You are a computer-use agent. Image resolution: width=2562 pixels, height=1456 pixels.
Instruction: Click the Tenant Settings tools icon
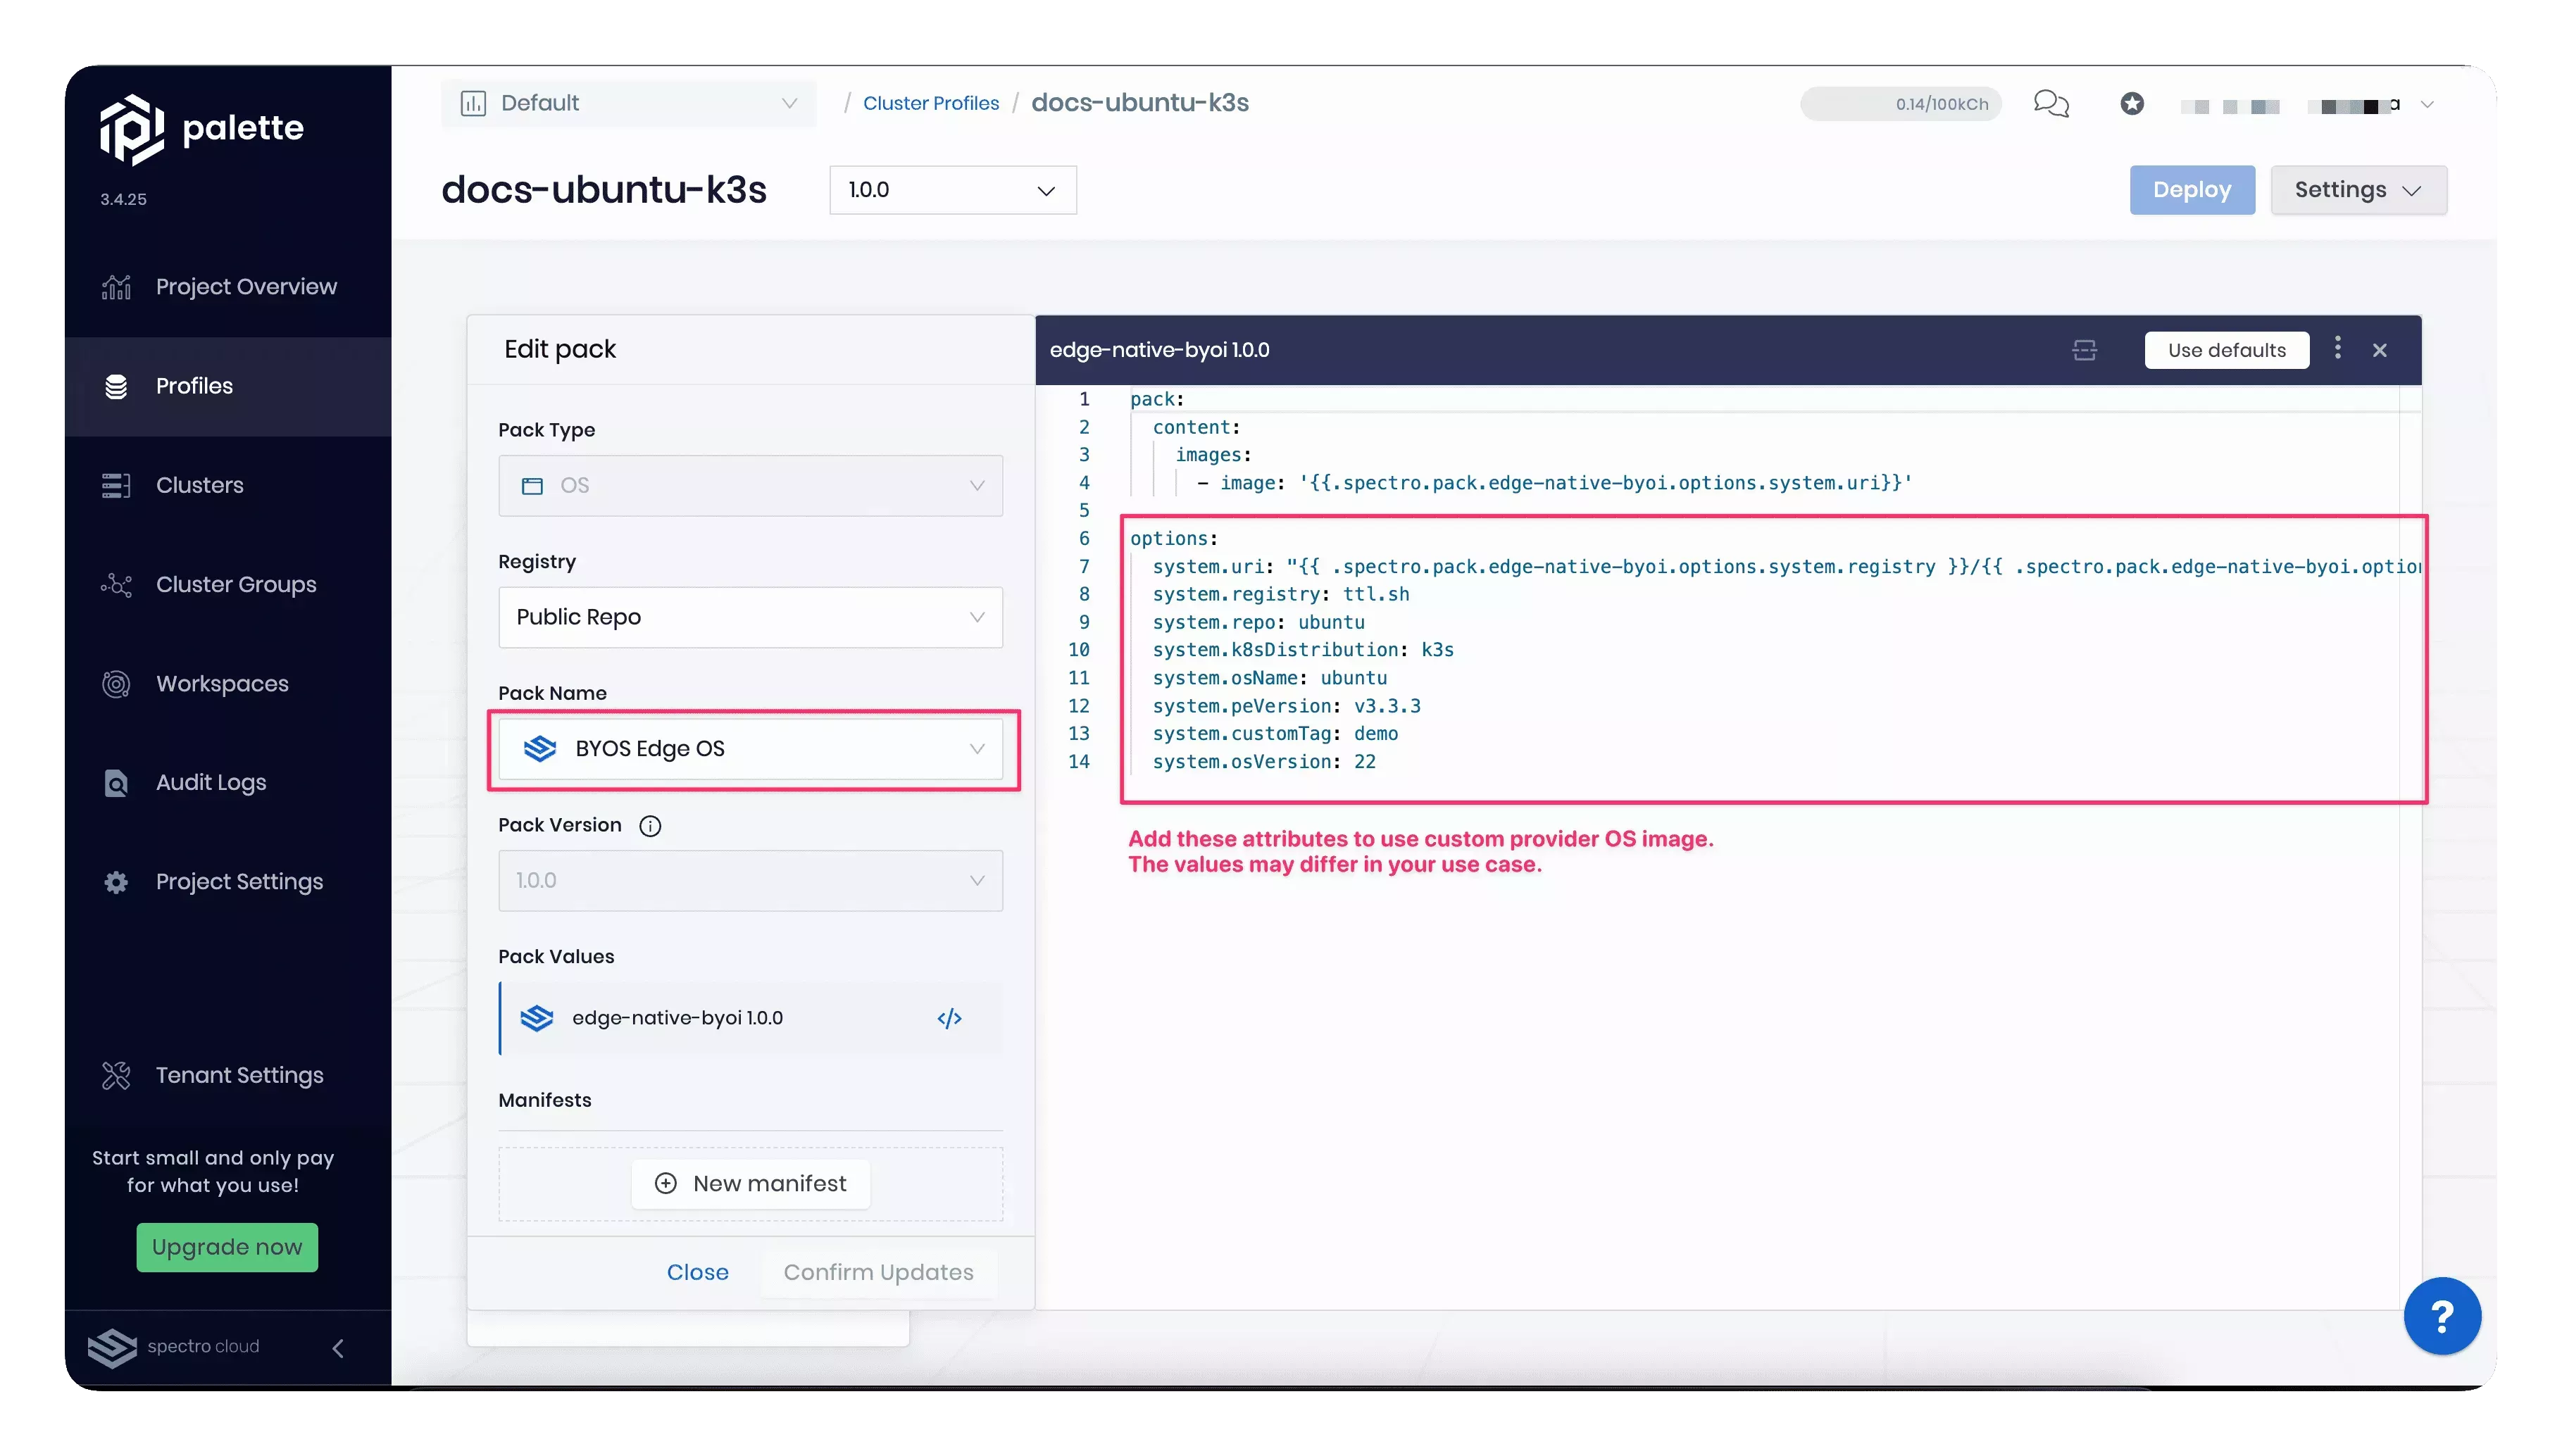pos(116,1075)
